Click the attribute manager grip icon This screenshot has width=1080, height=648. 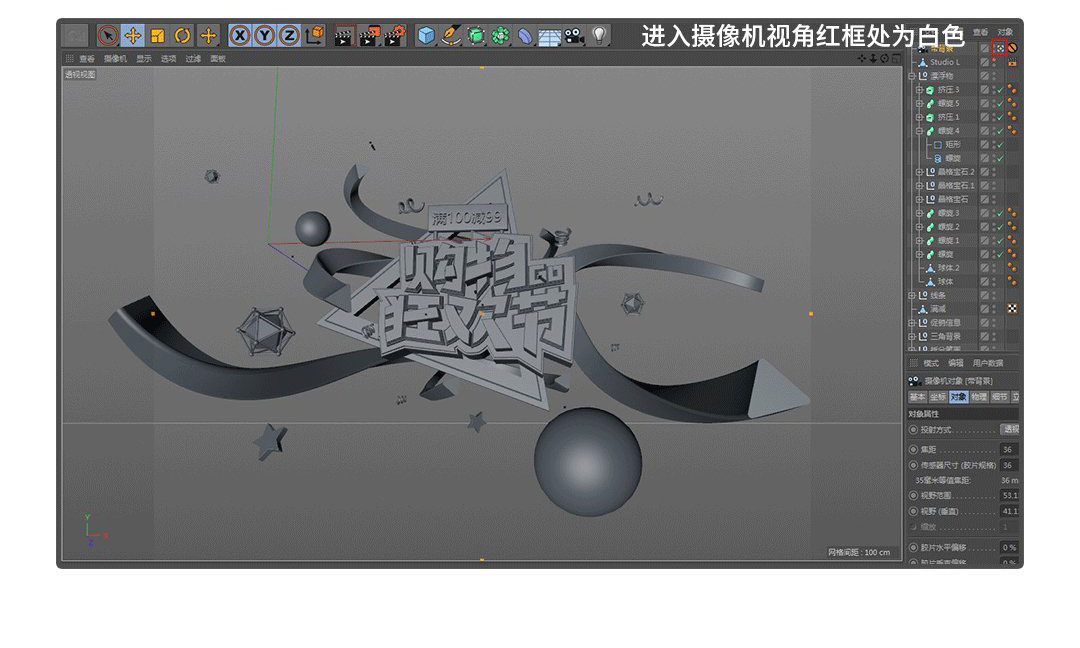point(914,363)
